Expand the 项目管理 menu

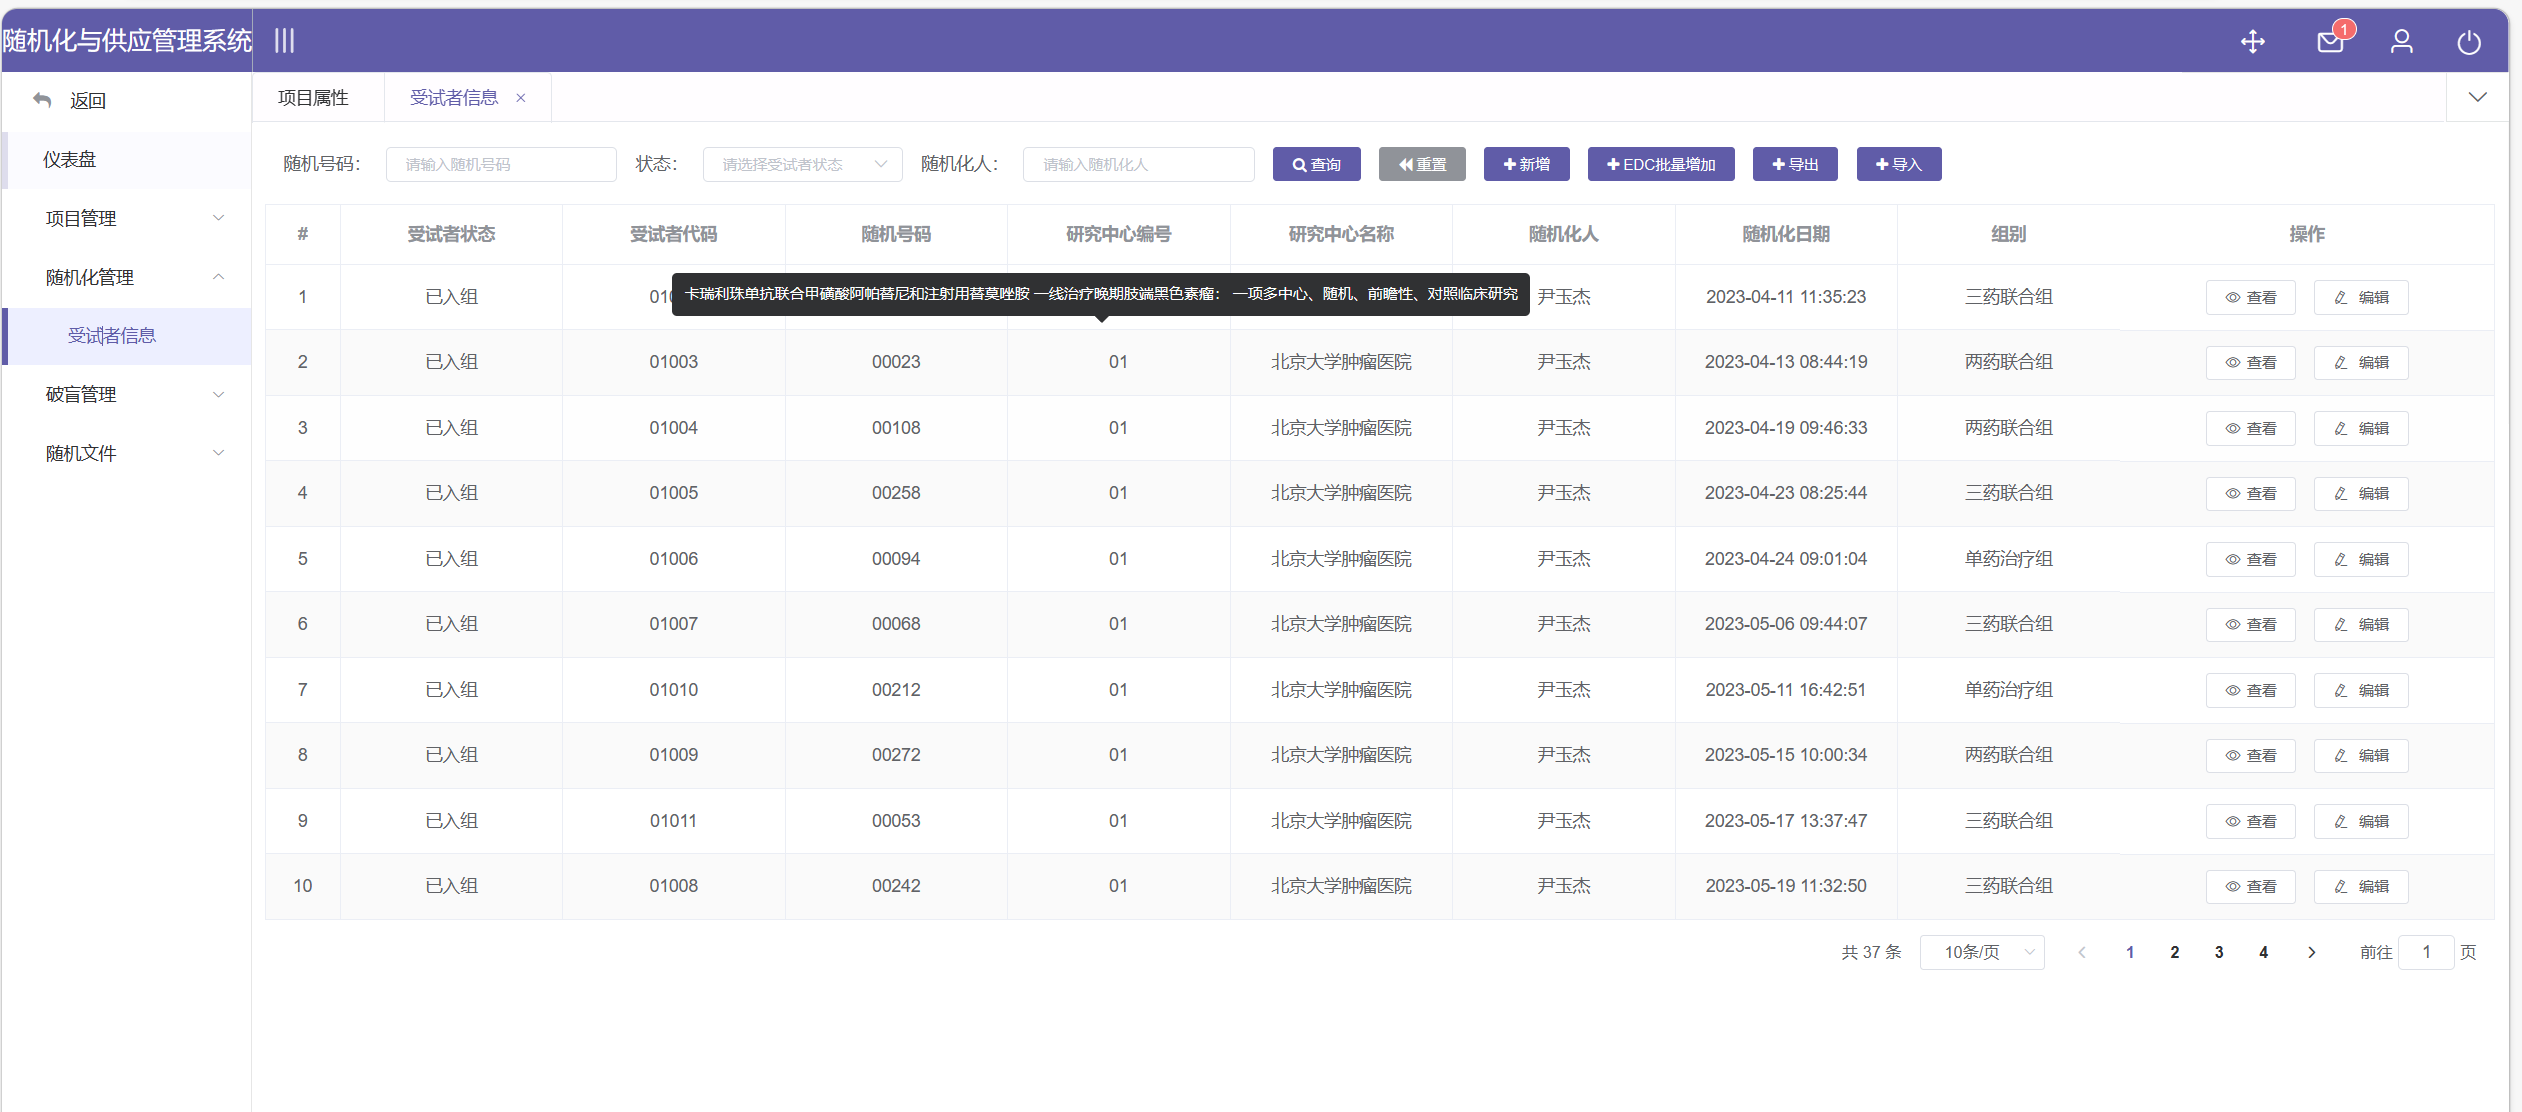click(127, 218)
